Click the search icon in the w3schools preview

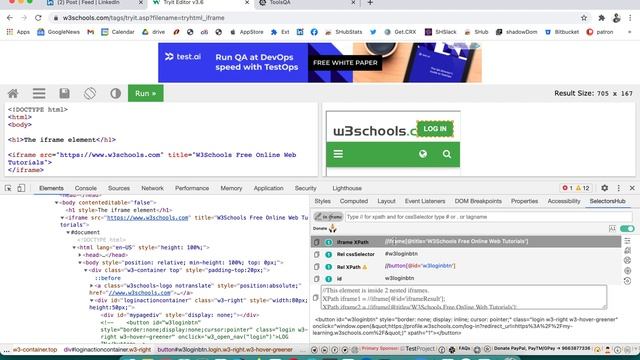click(447, 154)
